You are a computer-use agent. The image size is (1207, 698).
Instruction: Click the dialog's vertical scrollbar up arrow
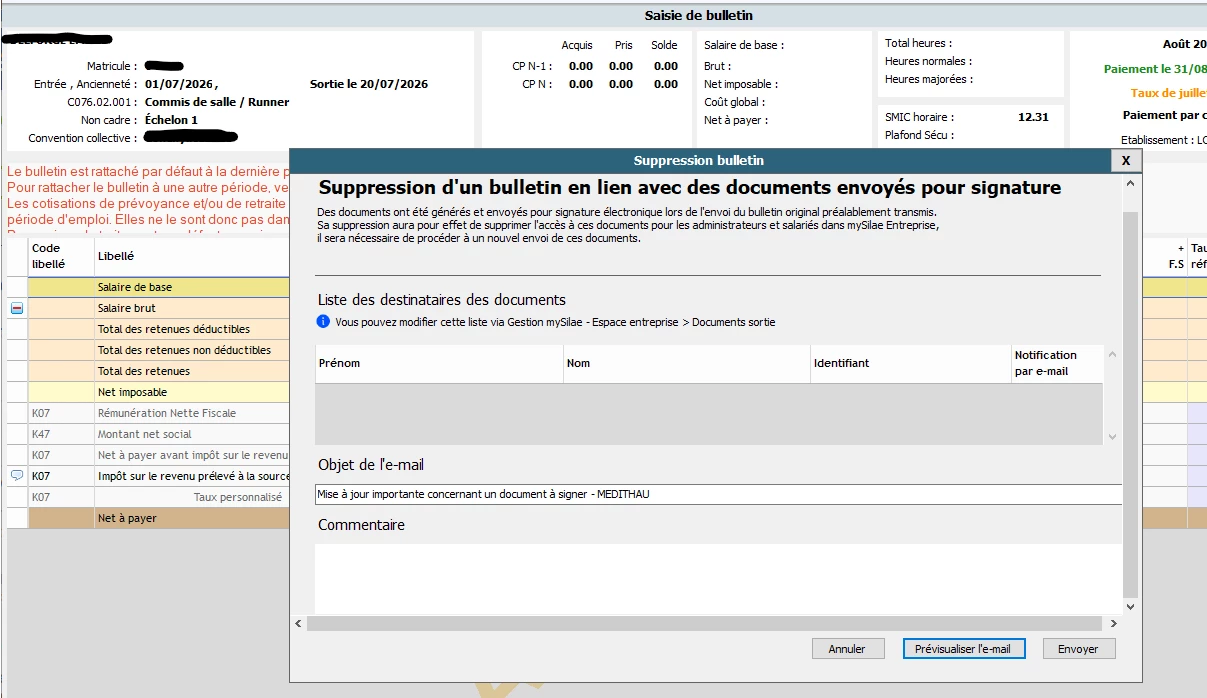pyautogui.click(x=1131, y=184)
